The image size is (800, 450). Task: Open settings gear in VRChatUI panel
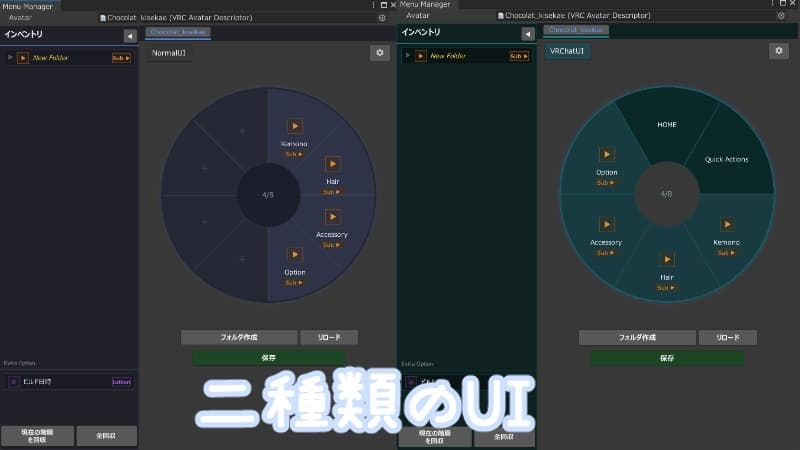click(x=779, y=51)
